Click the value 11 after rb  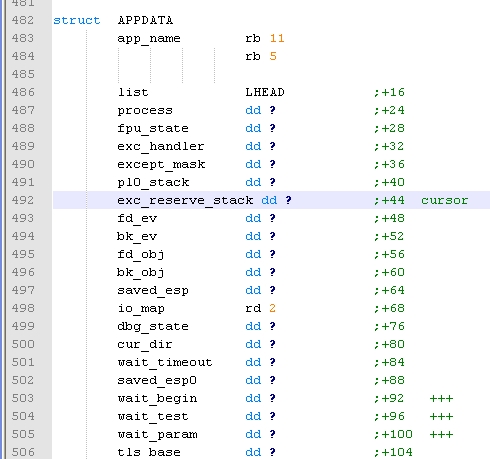[277, 38]
